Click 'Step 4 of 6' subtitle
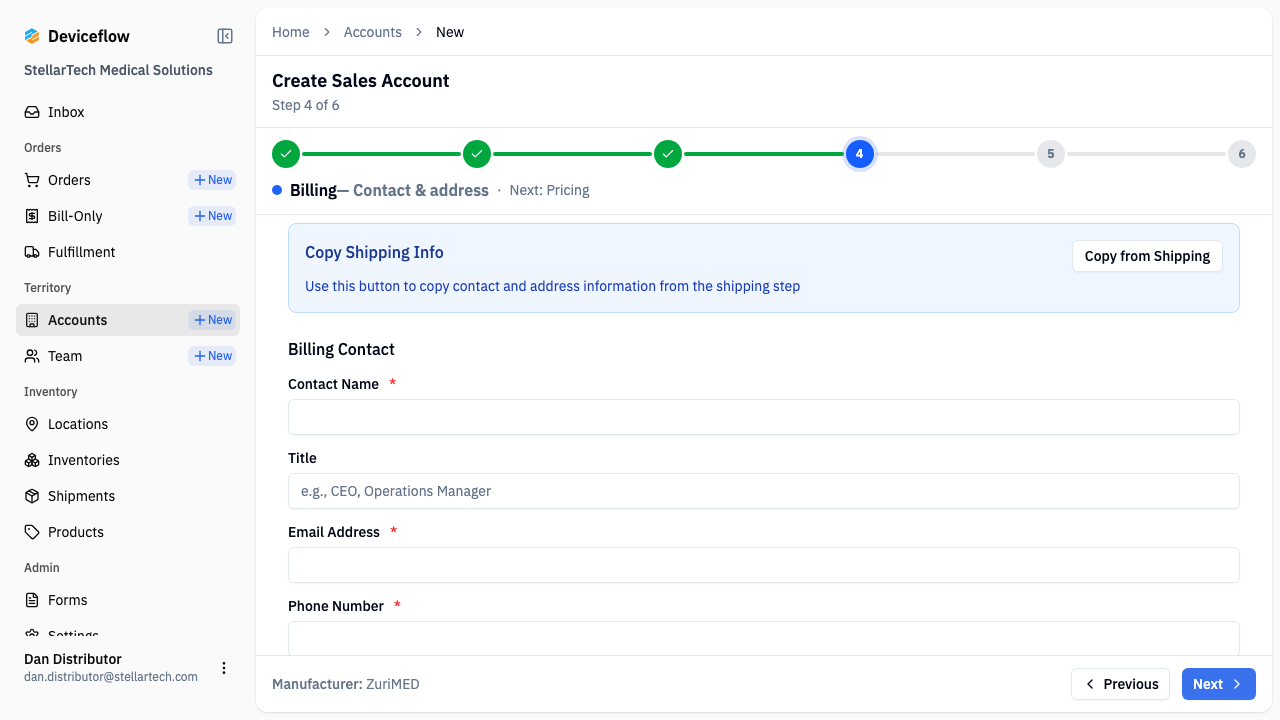The width and height of the screenshot is (1280, 720). (x=306, y=105)
